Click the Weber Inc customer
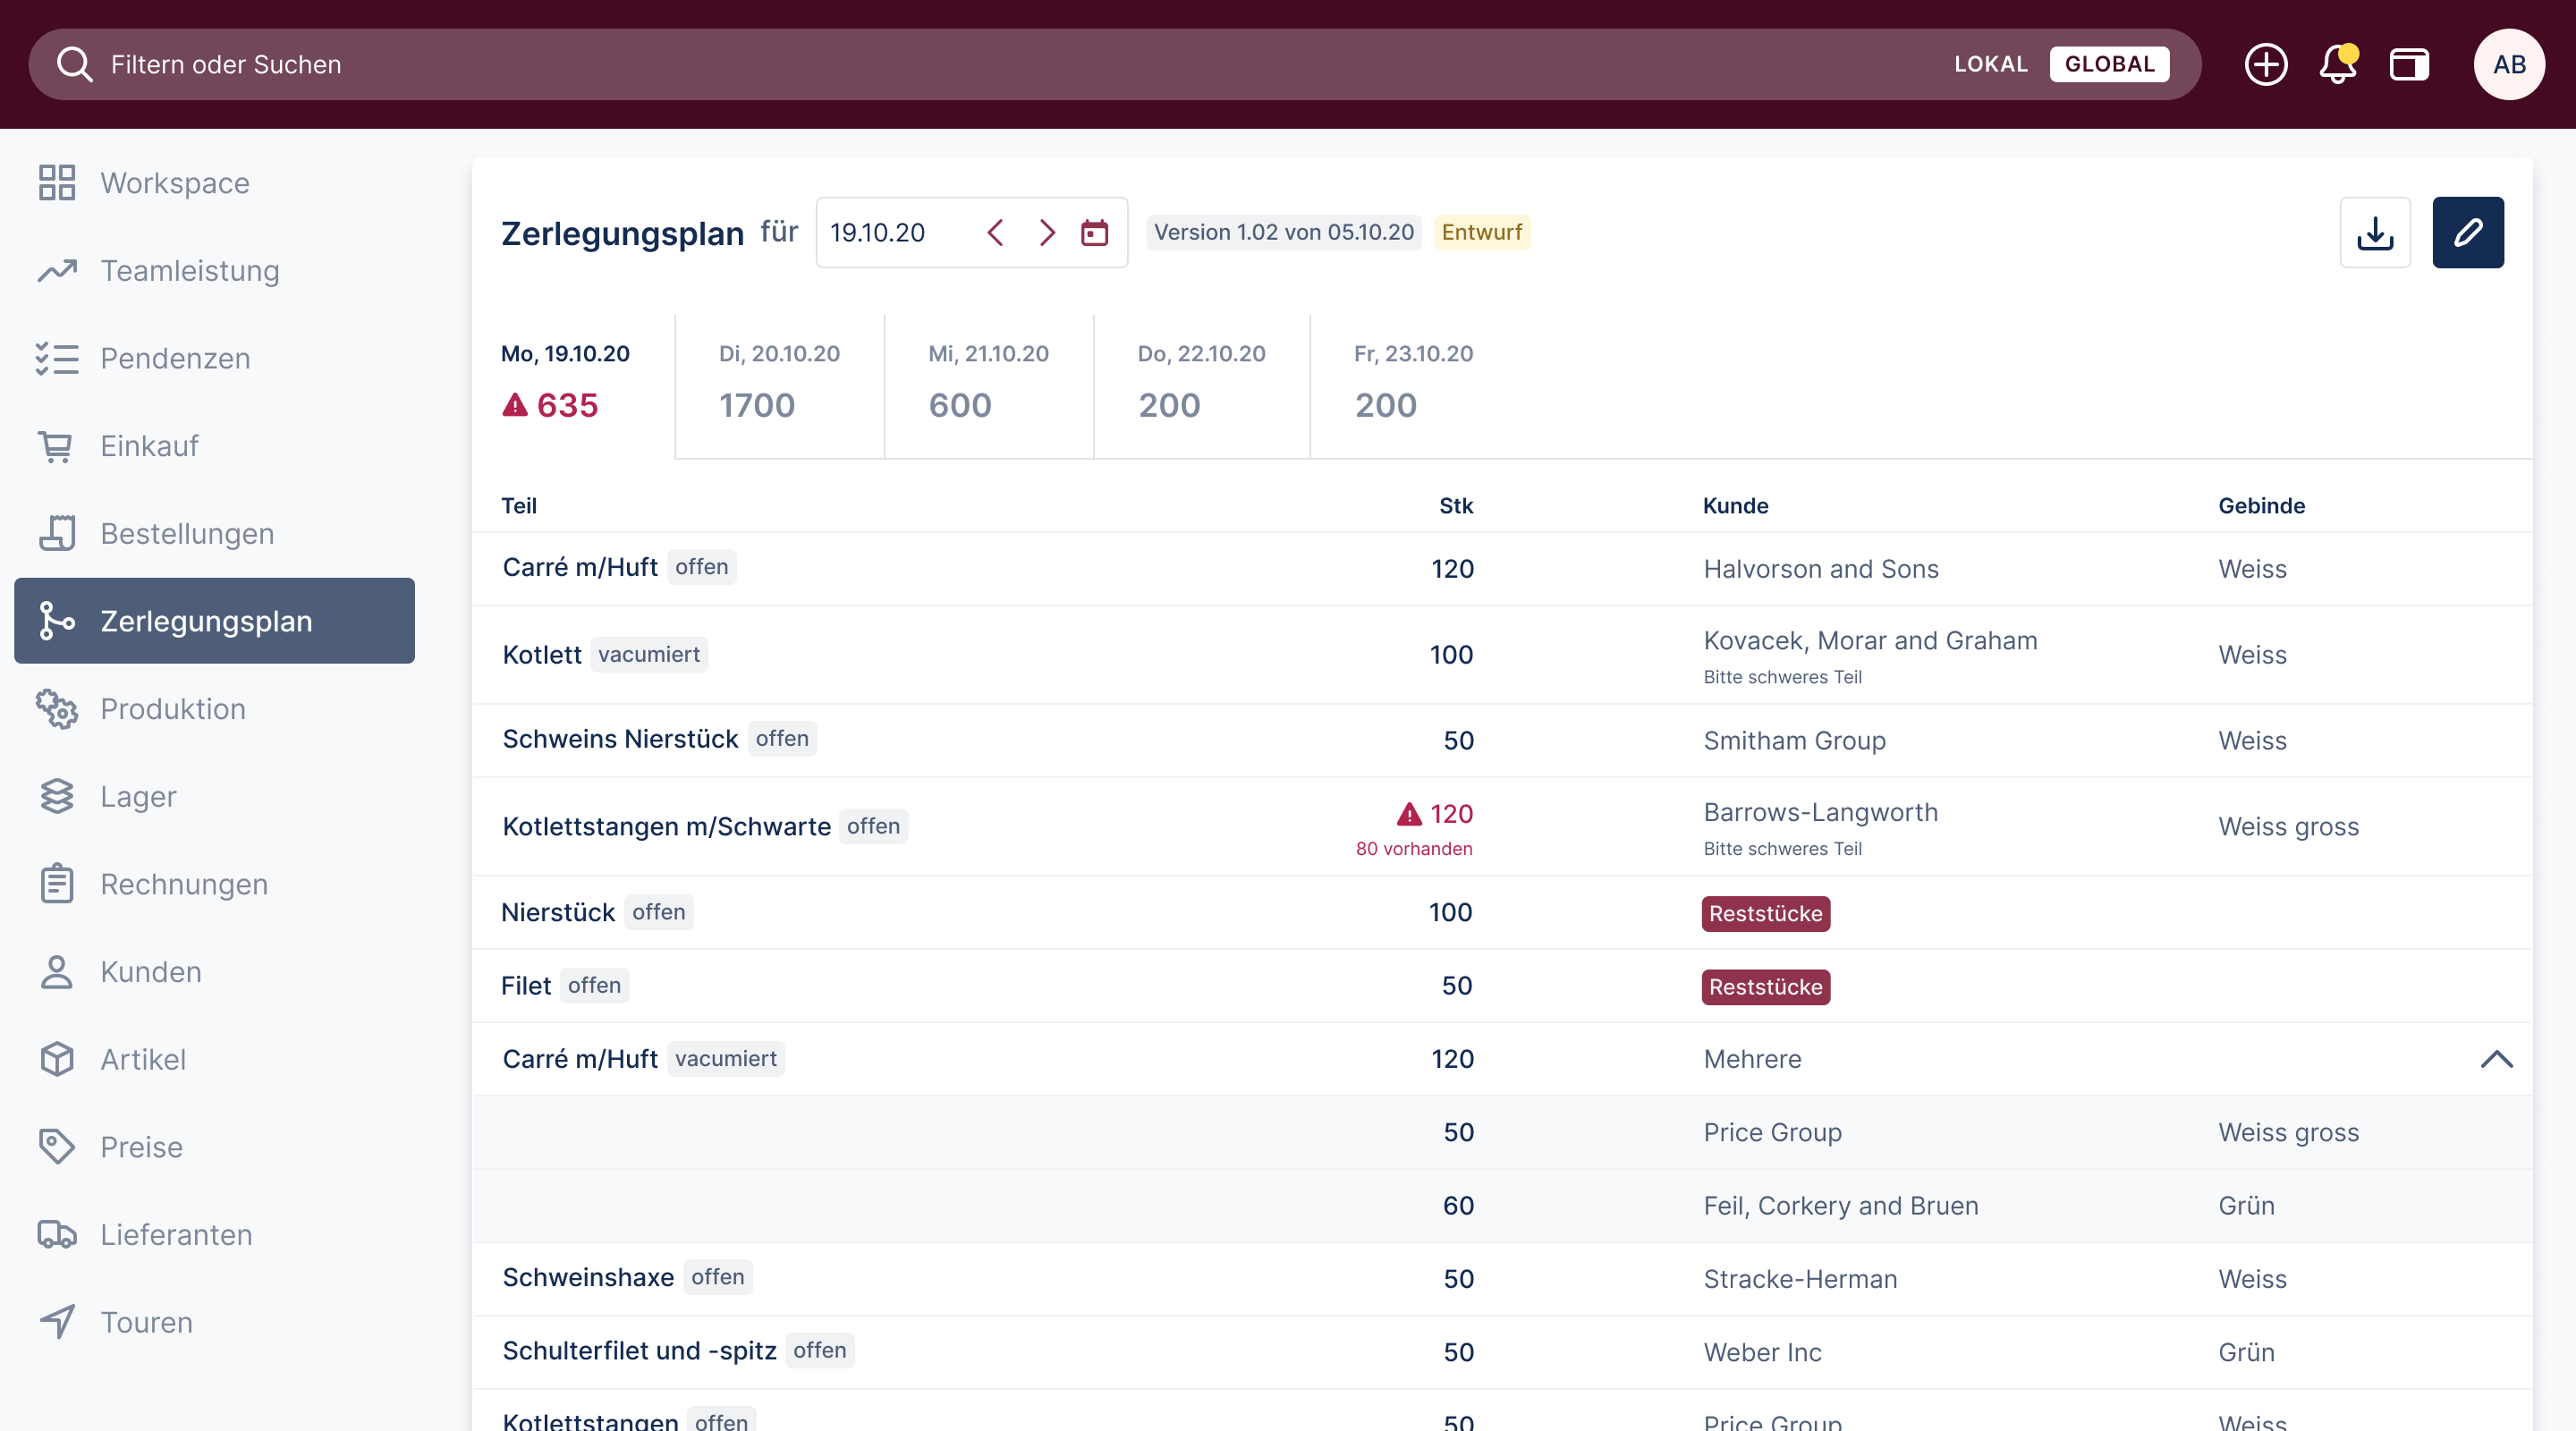 [1762, 1352]
